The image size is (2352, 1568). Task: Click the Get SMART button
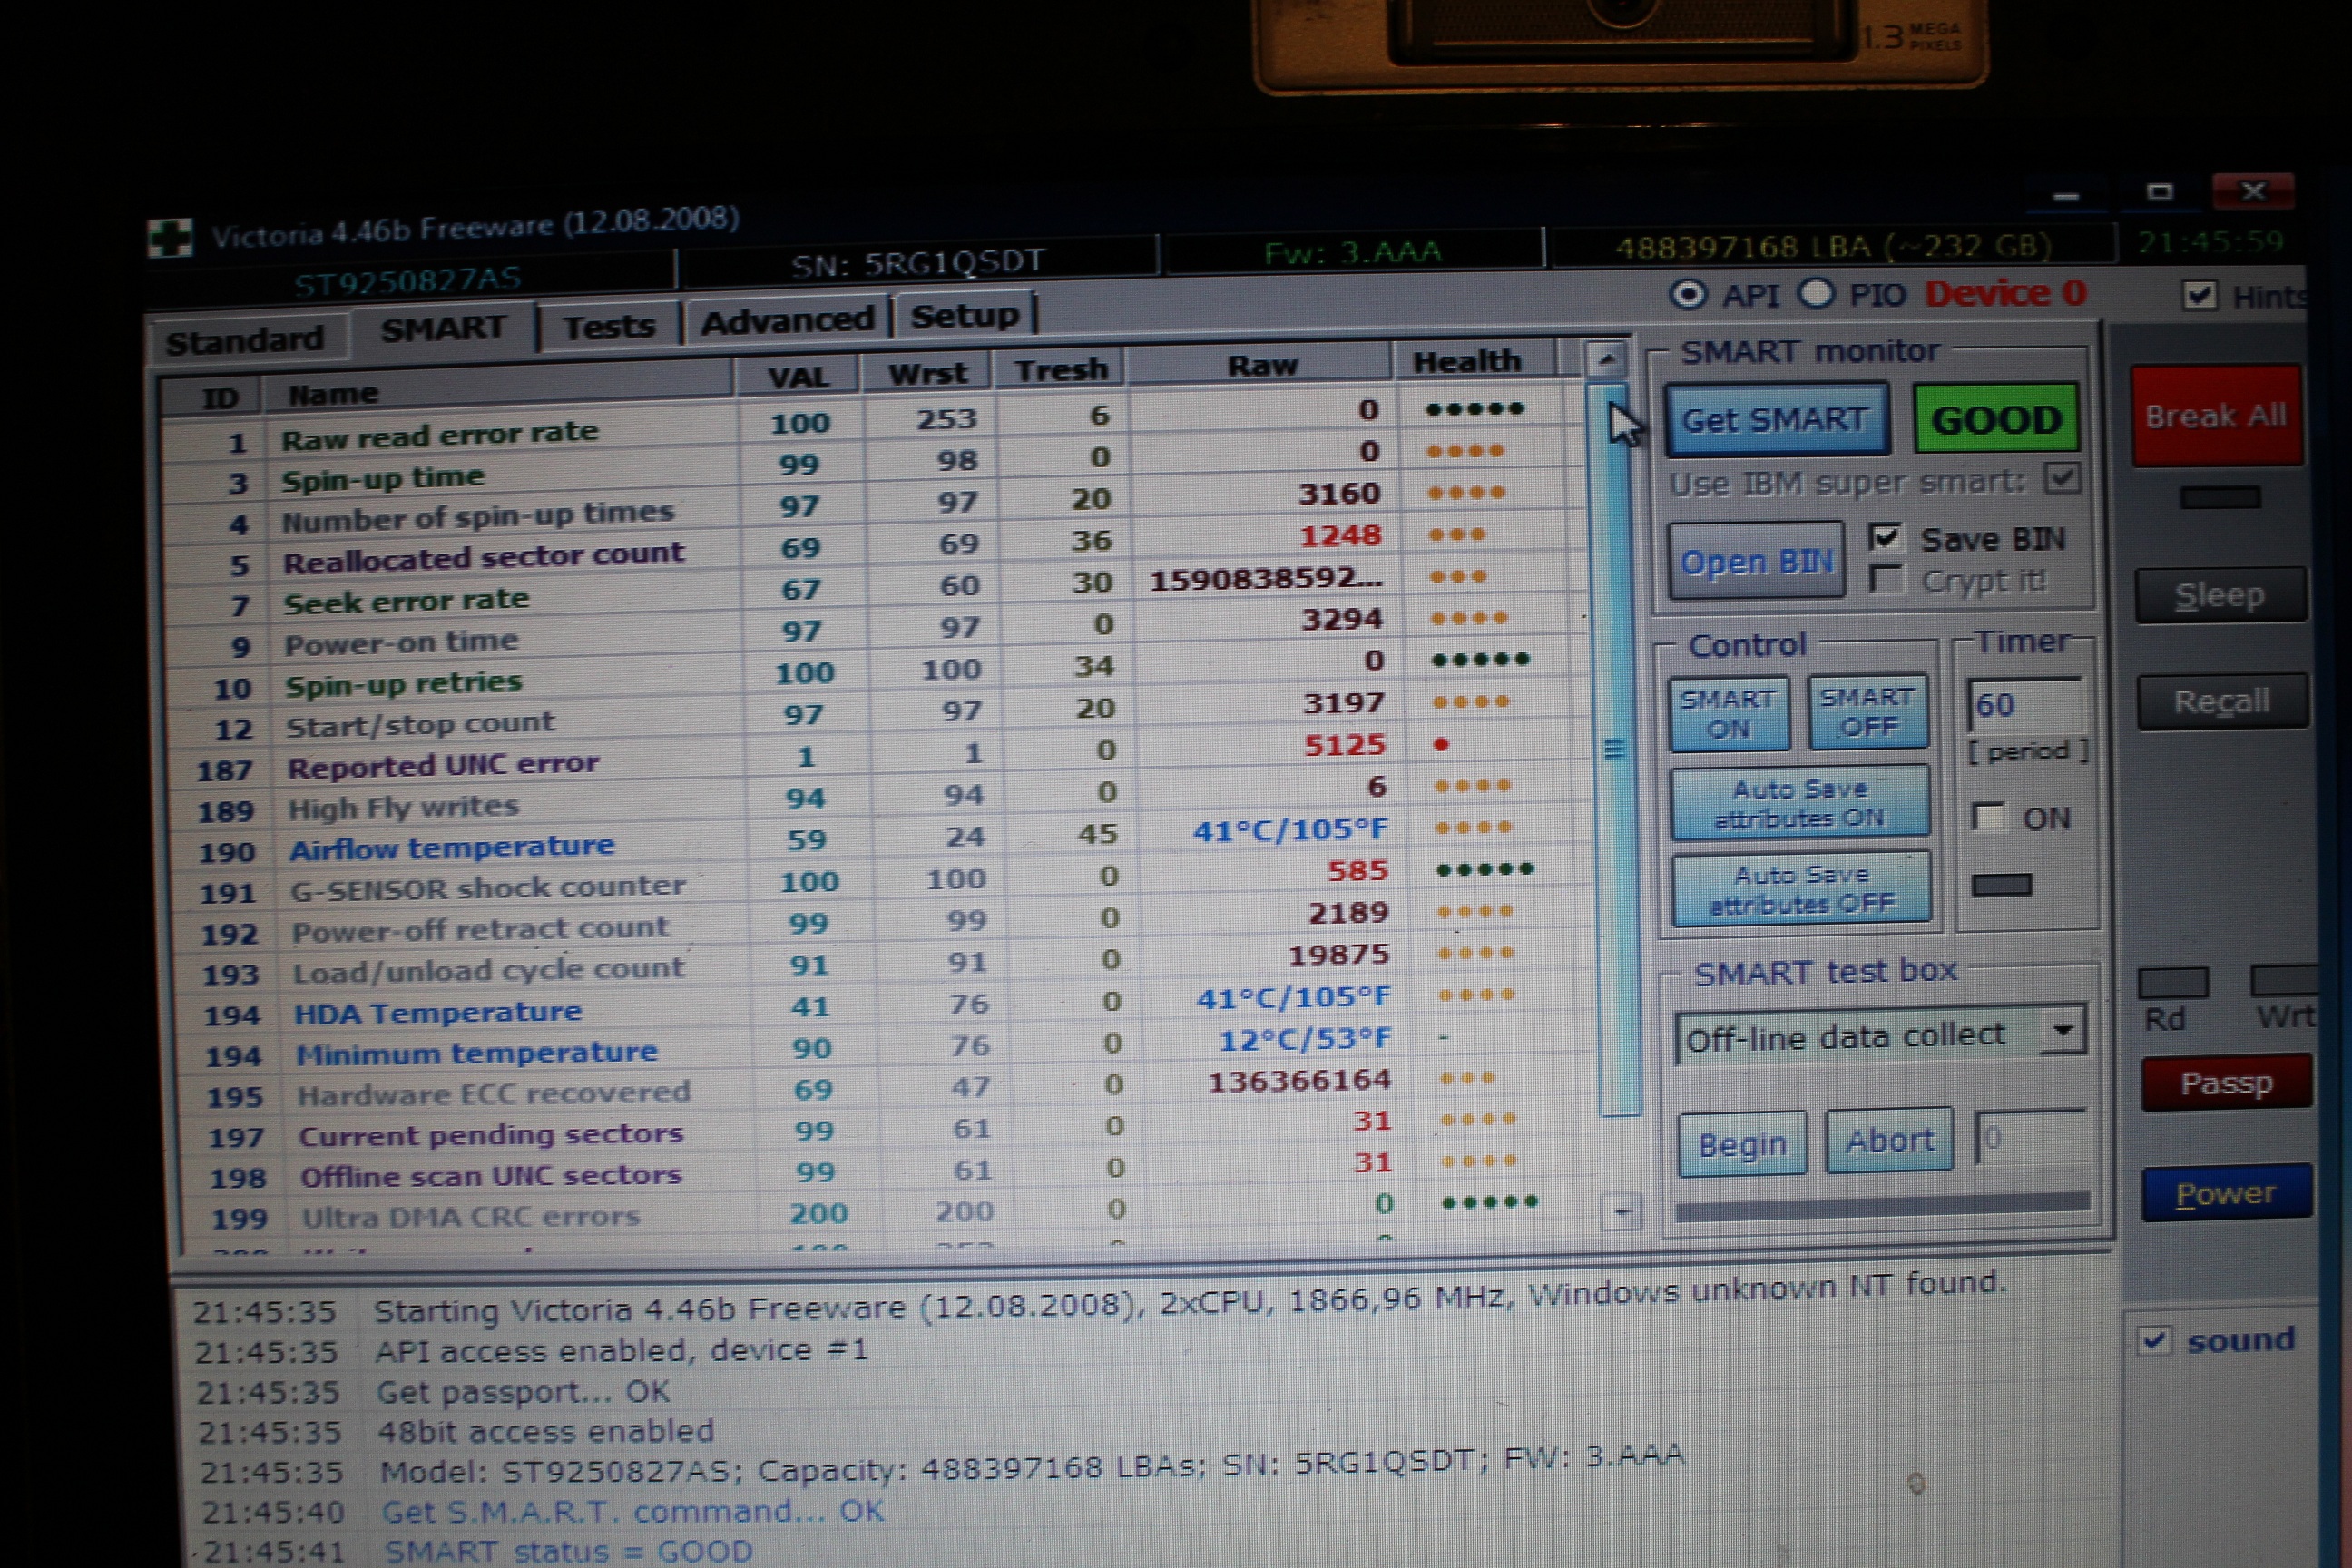(x=1776, y=419)
